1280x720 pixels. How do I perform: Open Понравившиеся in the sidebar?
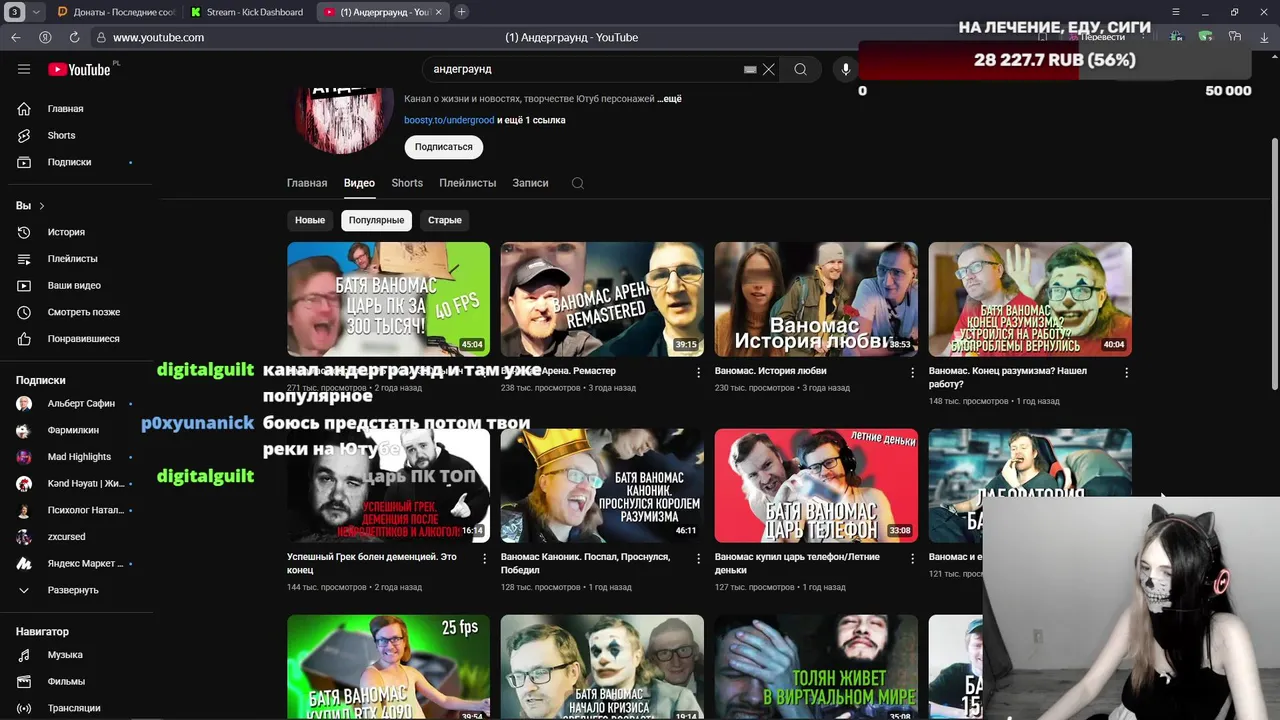pos(83,339)
